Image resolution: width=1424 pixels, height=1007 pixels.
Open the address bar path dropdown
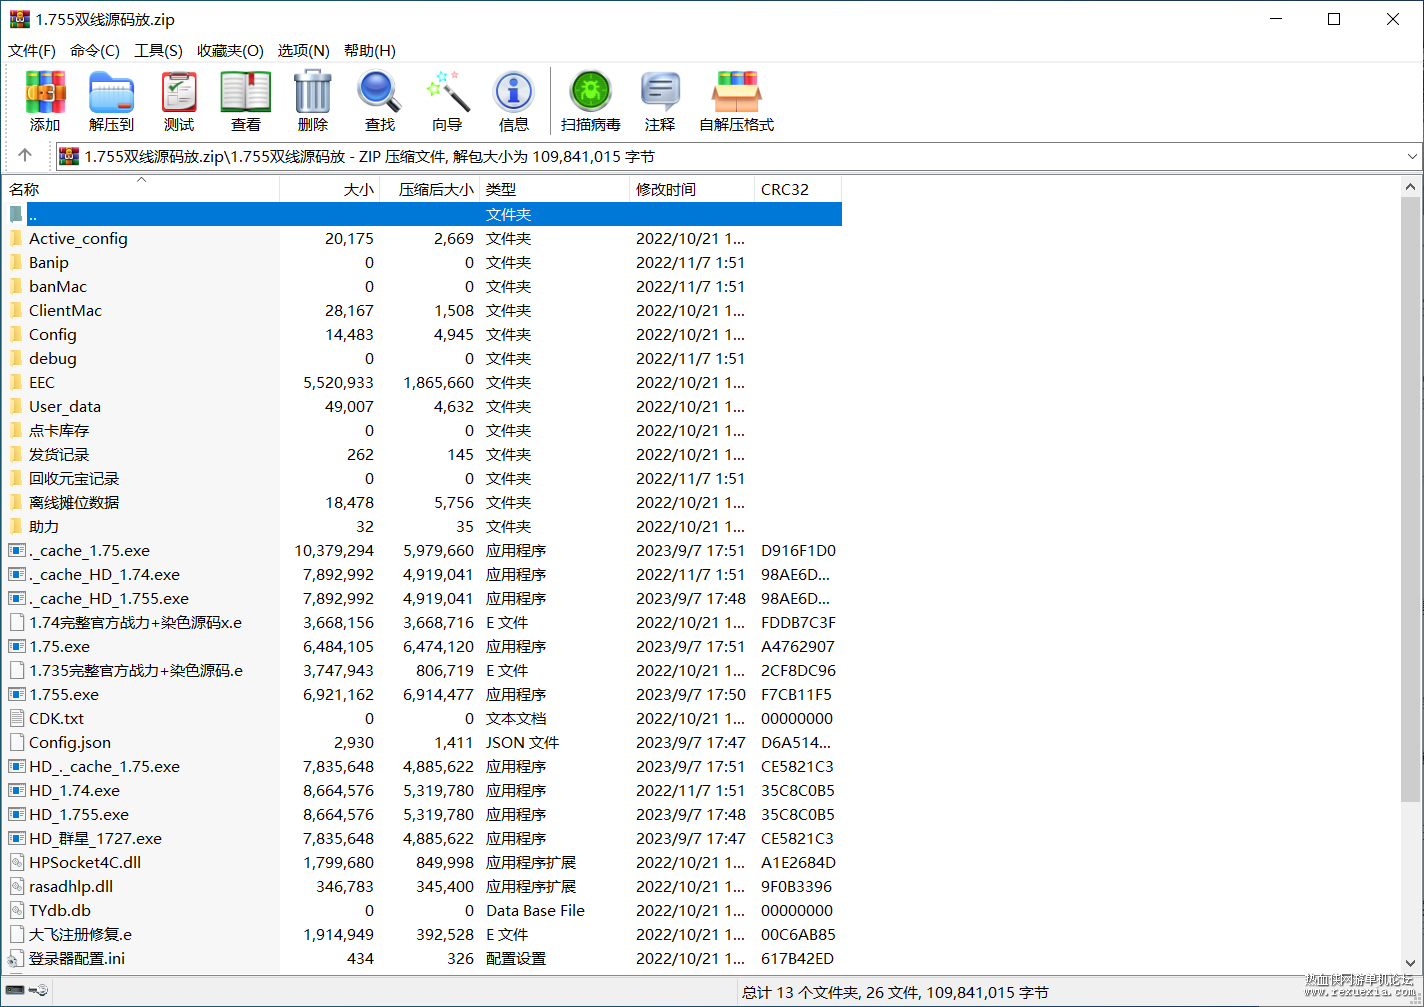(1412, 156)
